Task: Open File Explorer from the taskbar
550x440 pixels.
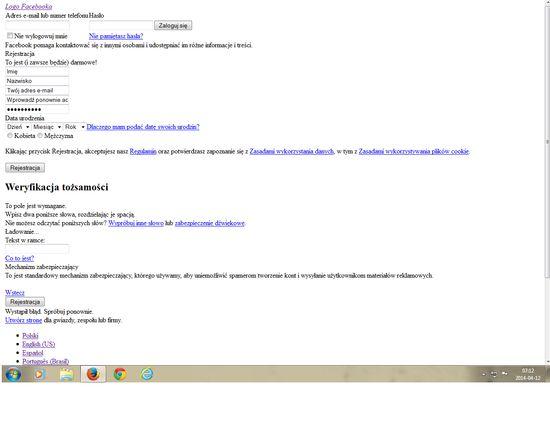Action: [66, 374]
